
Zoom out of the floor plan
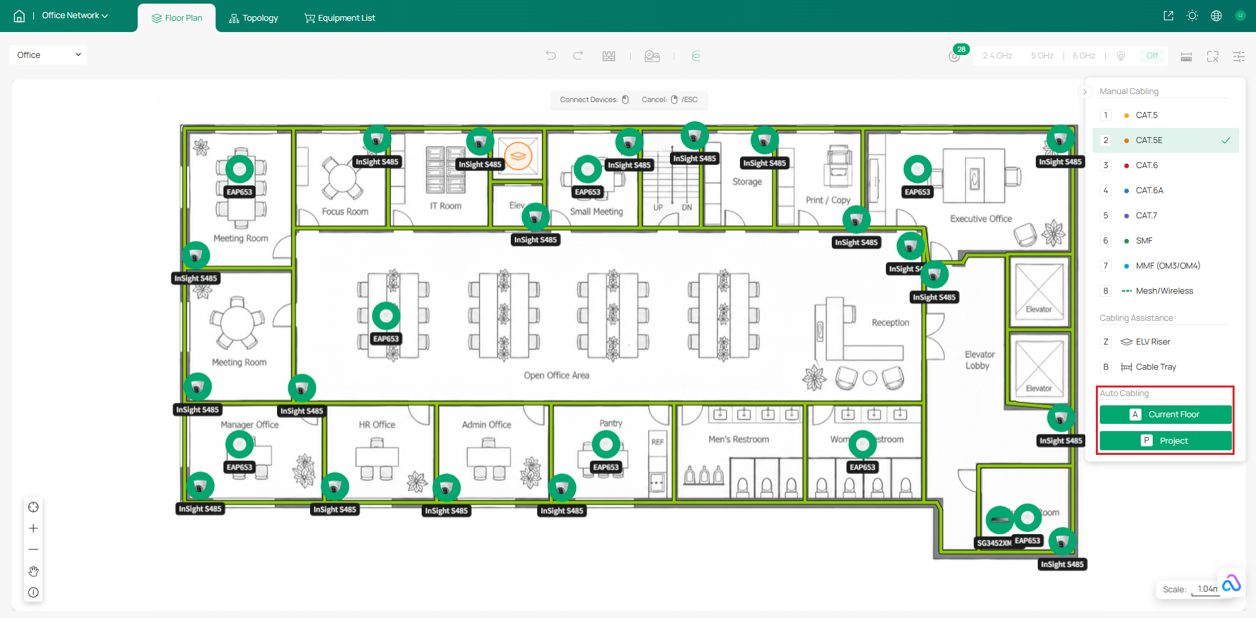(x=33, y=549)
